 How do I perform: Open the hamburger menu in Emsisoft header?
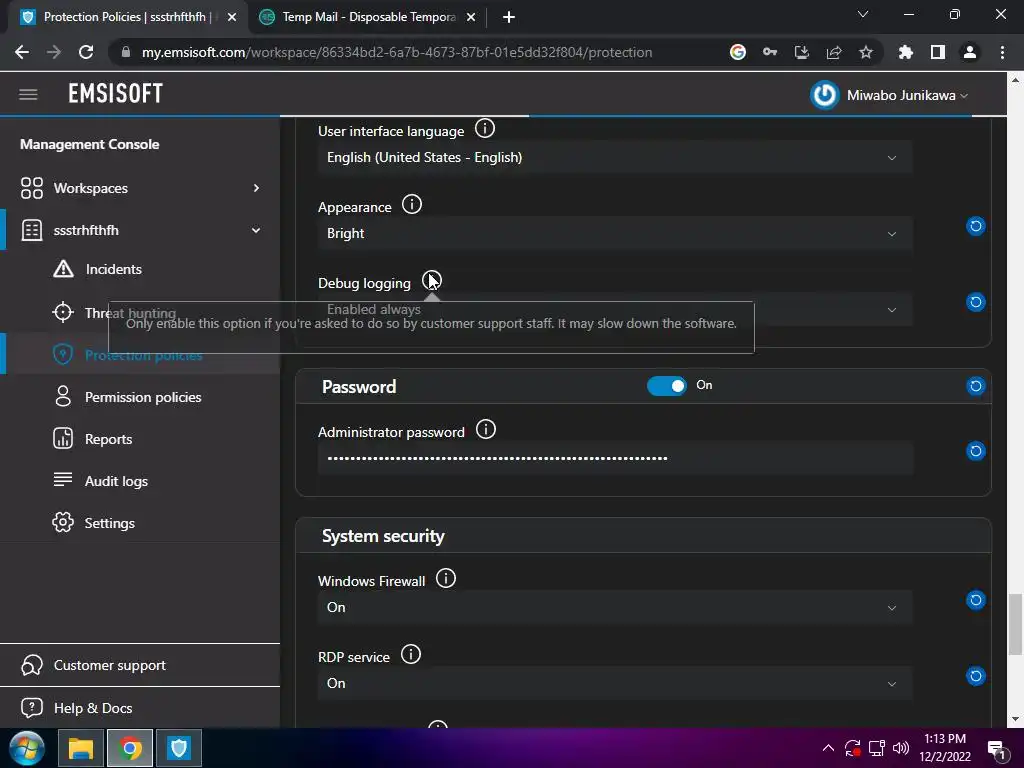pyautogui.click(x=28, y=95)
